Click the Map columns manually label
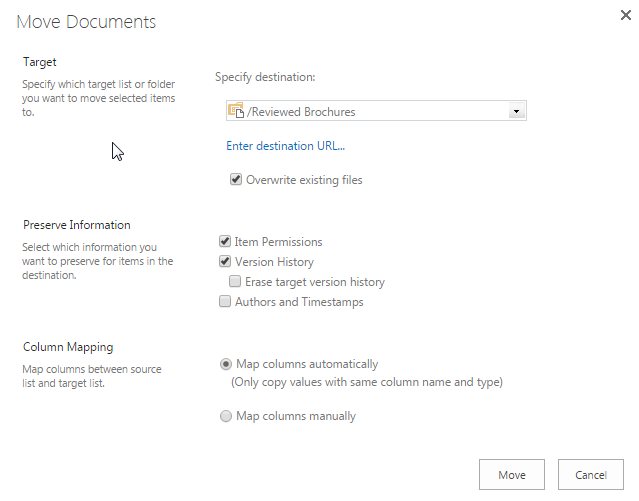Image resolution: width=639 pixels, height=501 pixels. 296,416
